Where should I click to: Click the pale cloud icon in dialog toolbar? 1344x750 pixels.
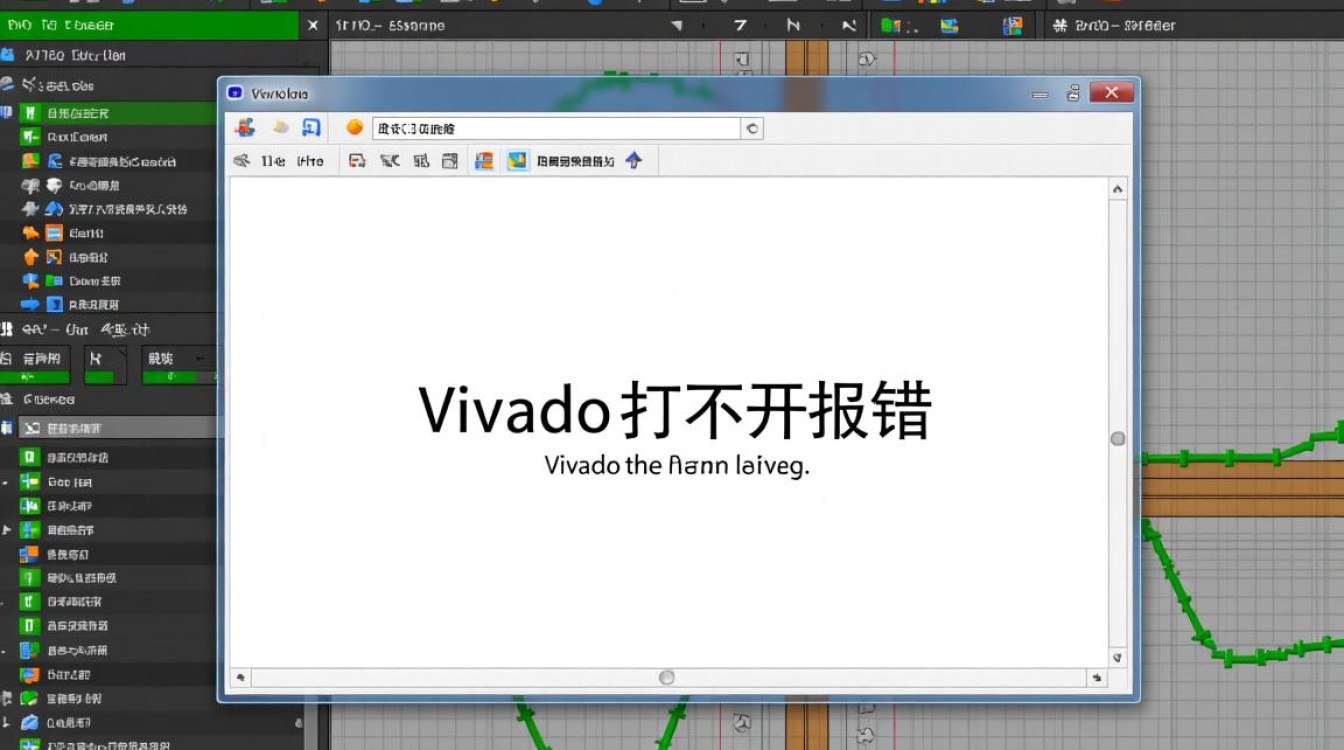coord(281,128)
